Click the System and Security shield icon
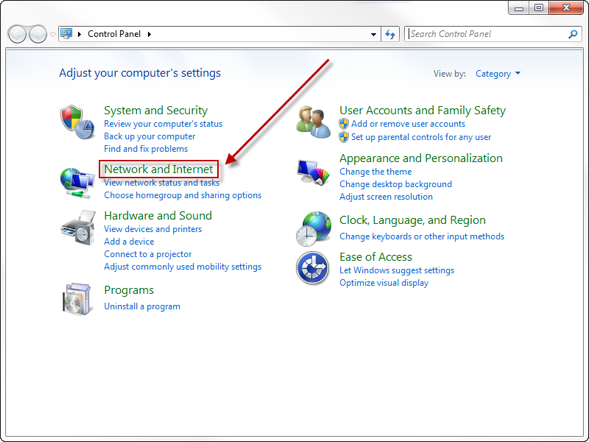This screenshot has height=442, width=589. coord(77,122)
